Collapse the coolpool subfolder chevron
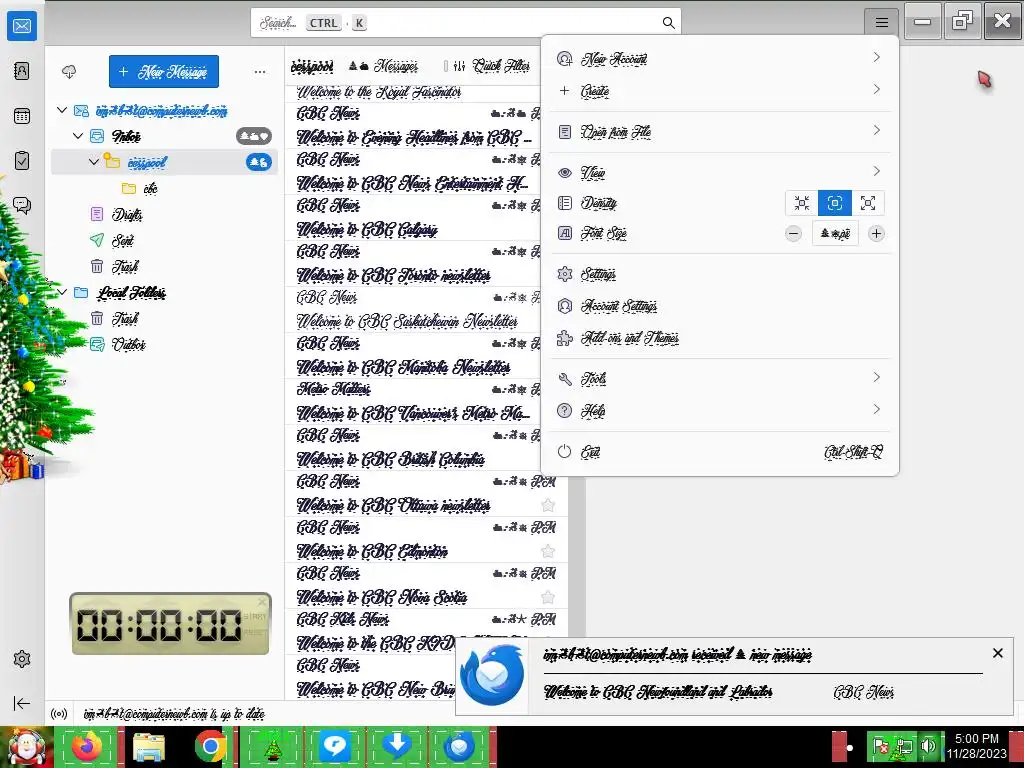Screen dimensions: 1024x768 93,161
